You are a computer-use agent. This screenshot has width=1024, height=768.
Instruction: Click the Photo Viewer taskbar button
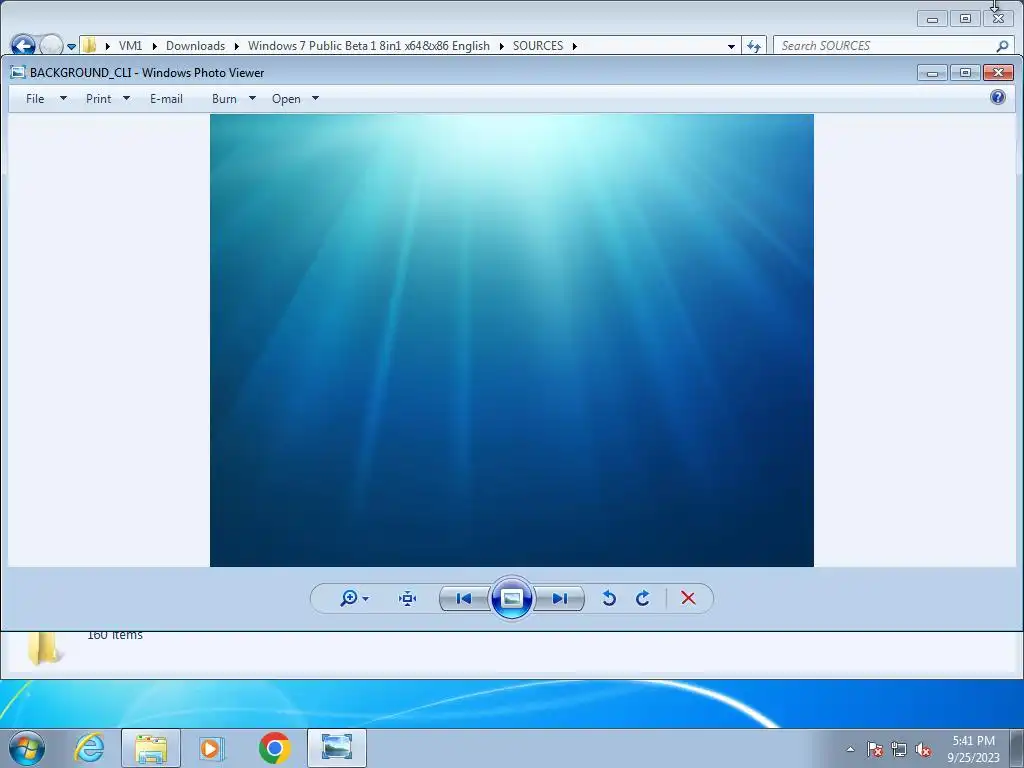pyautogui.click(x=336, y=748)
